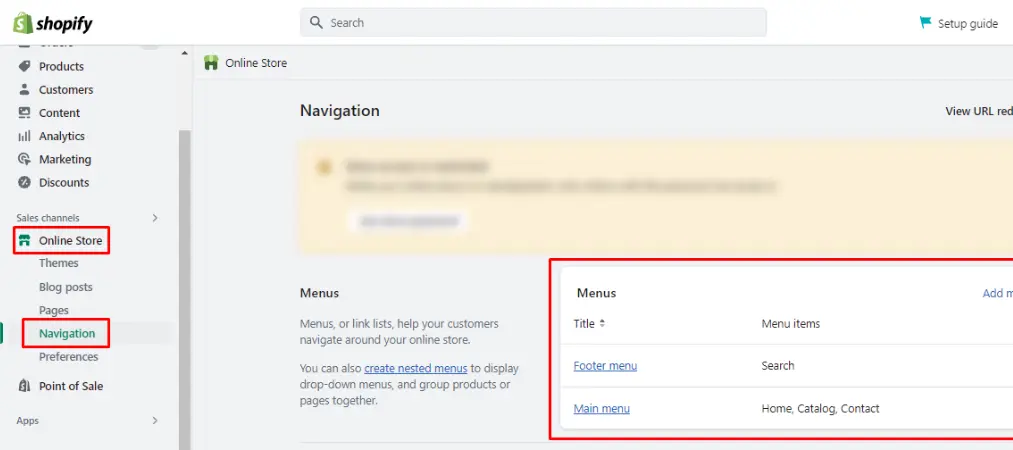
Task: Click the Title column header
Action: click(x=584, y=323)
